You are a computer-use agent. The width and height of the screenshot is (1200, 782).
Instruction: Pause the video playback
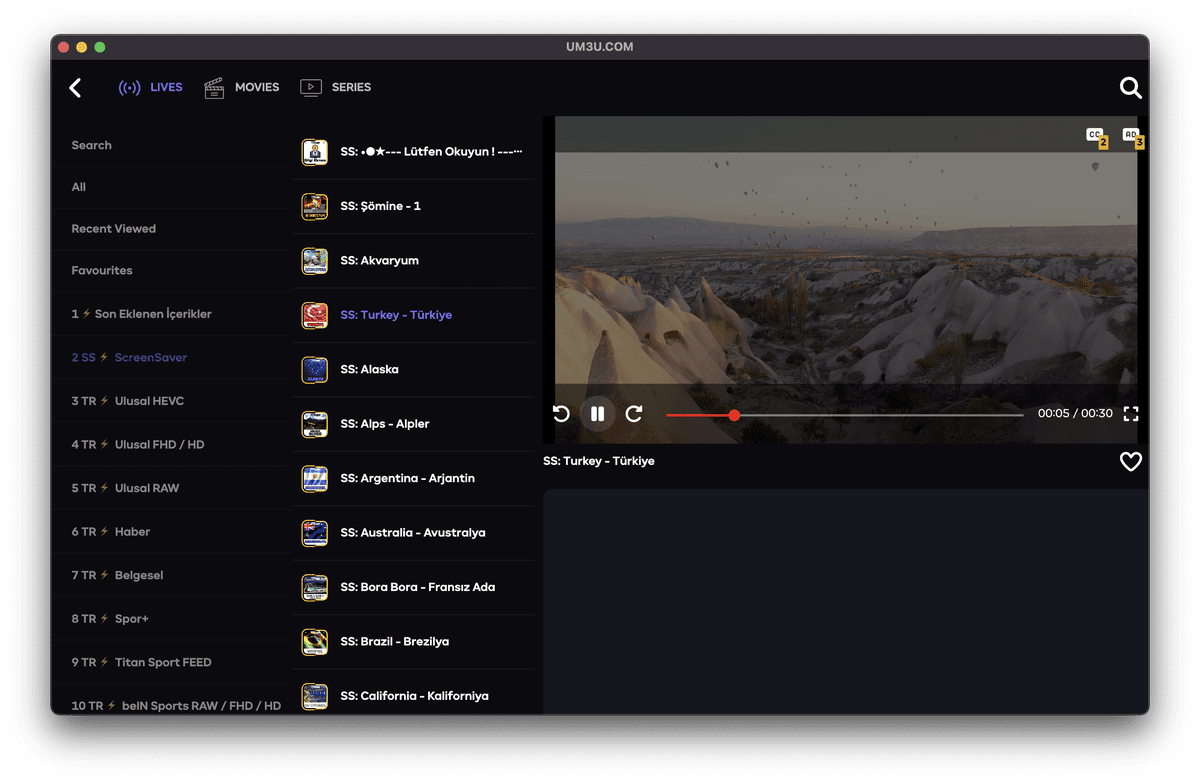click(597, 414)
